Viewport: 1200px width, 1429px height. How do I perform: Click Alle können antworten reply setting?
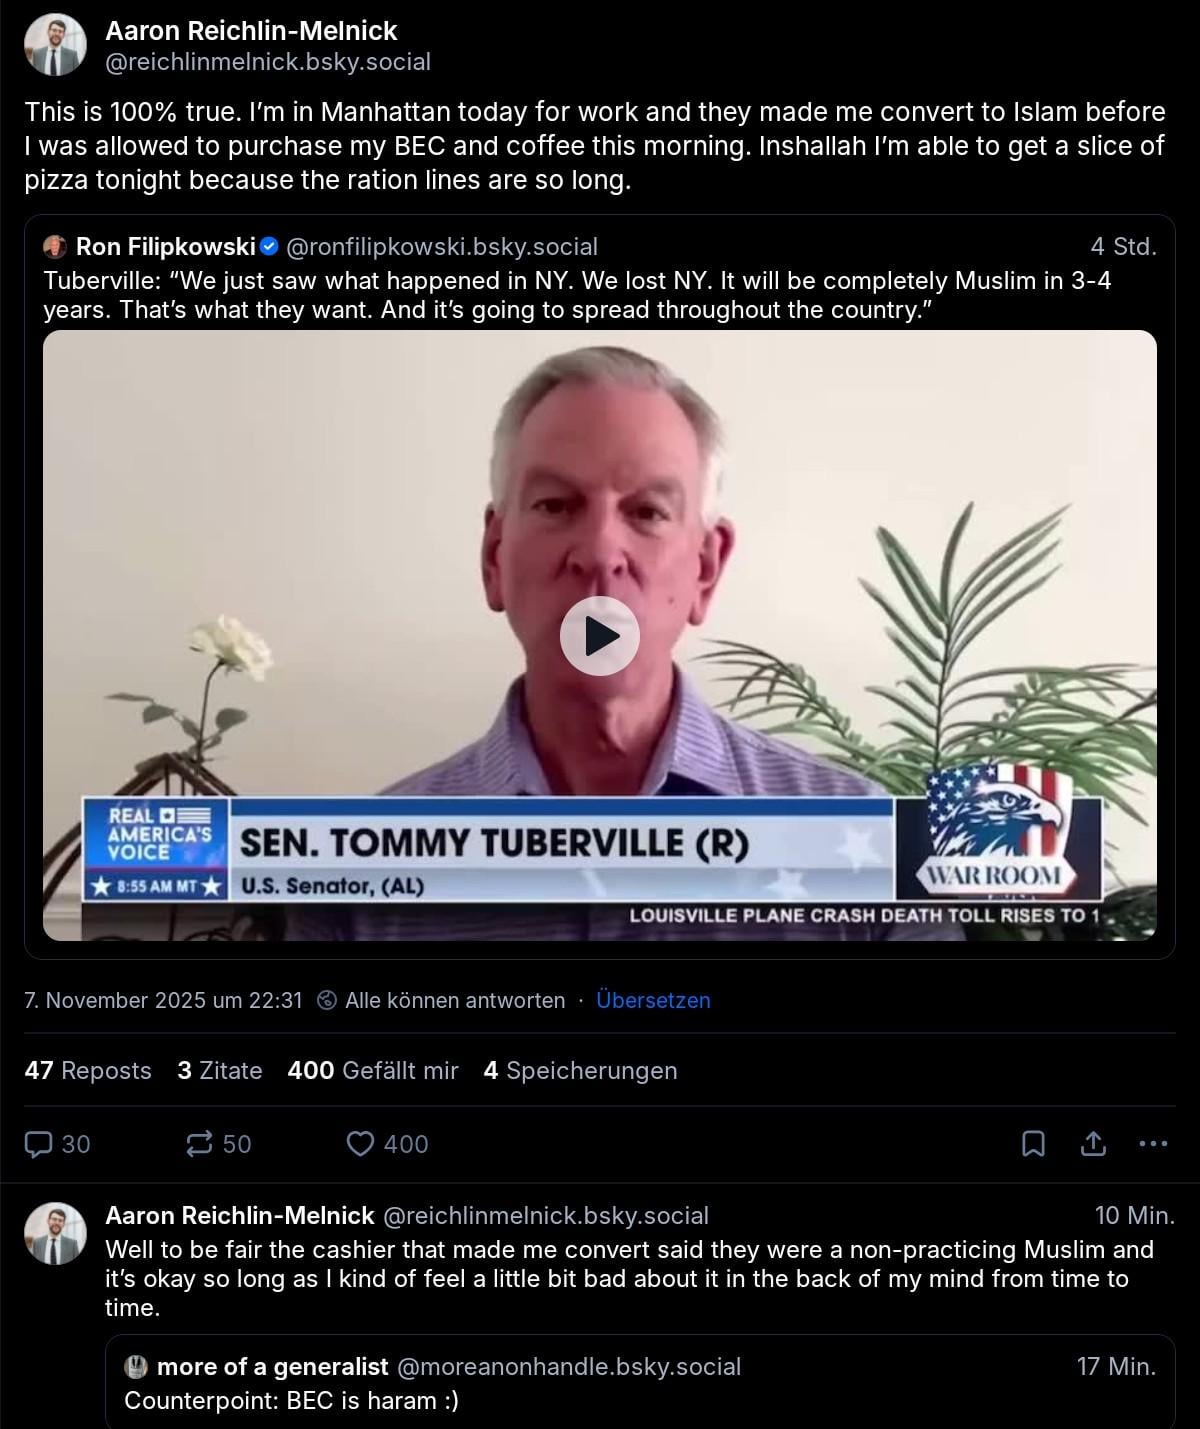point(441,1000)
